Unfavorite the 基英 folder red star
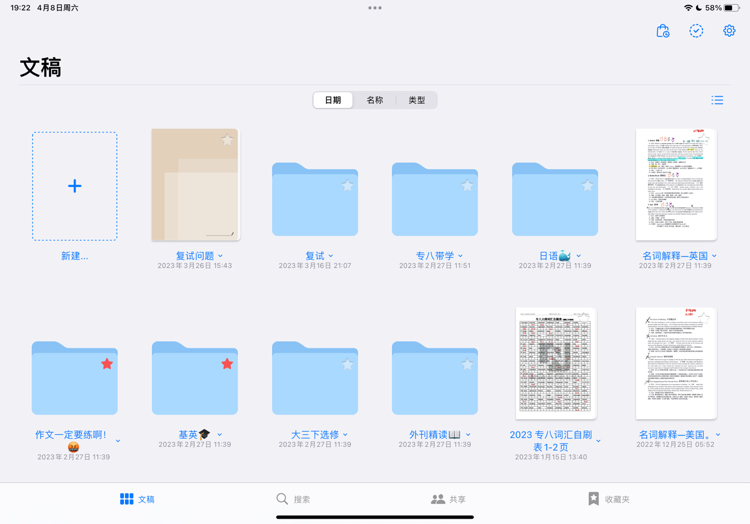Screen dimensions: 750x524 (x=227, y=364)
